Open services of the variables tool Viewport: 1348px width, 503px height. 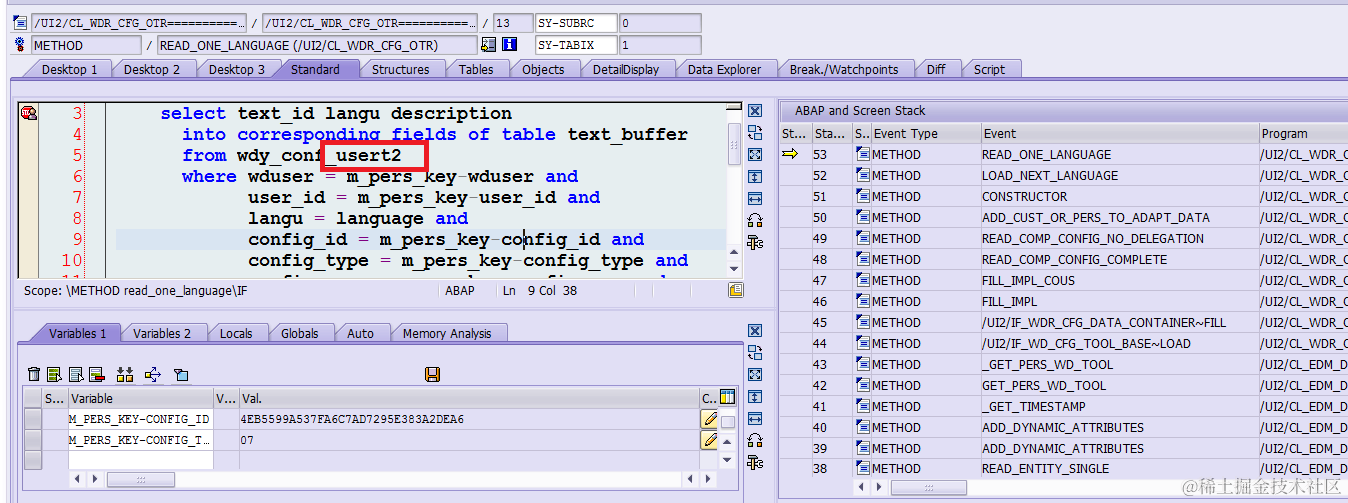tap(755, 441)
